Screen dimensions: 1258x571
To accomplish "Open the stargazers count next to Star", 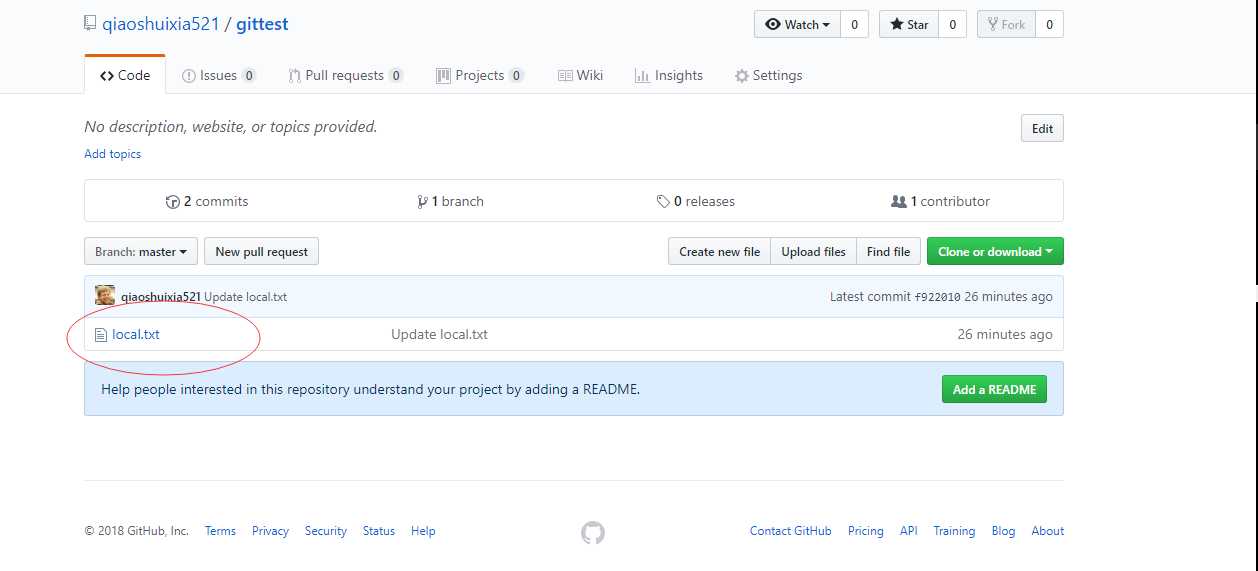I will click(952, 25).
